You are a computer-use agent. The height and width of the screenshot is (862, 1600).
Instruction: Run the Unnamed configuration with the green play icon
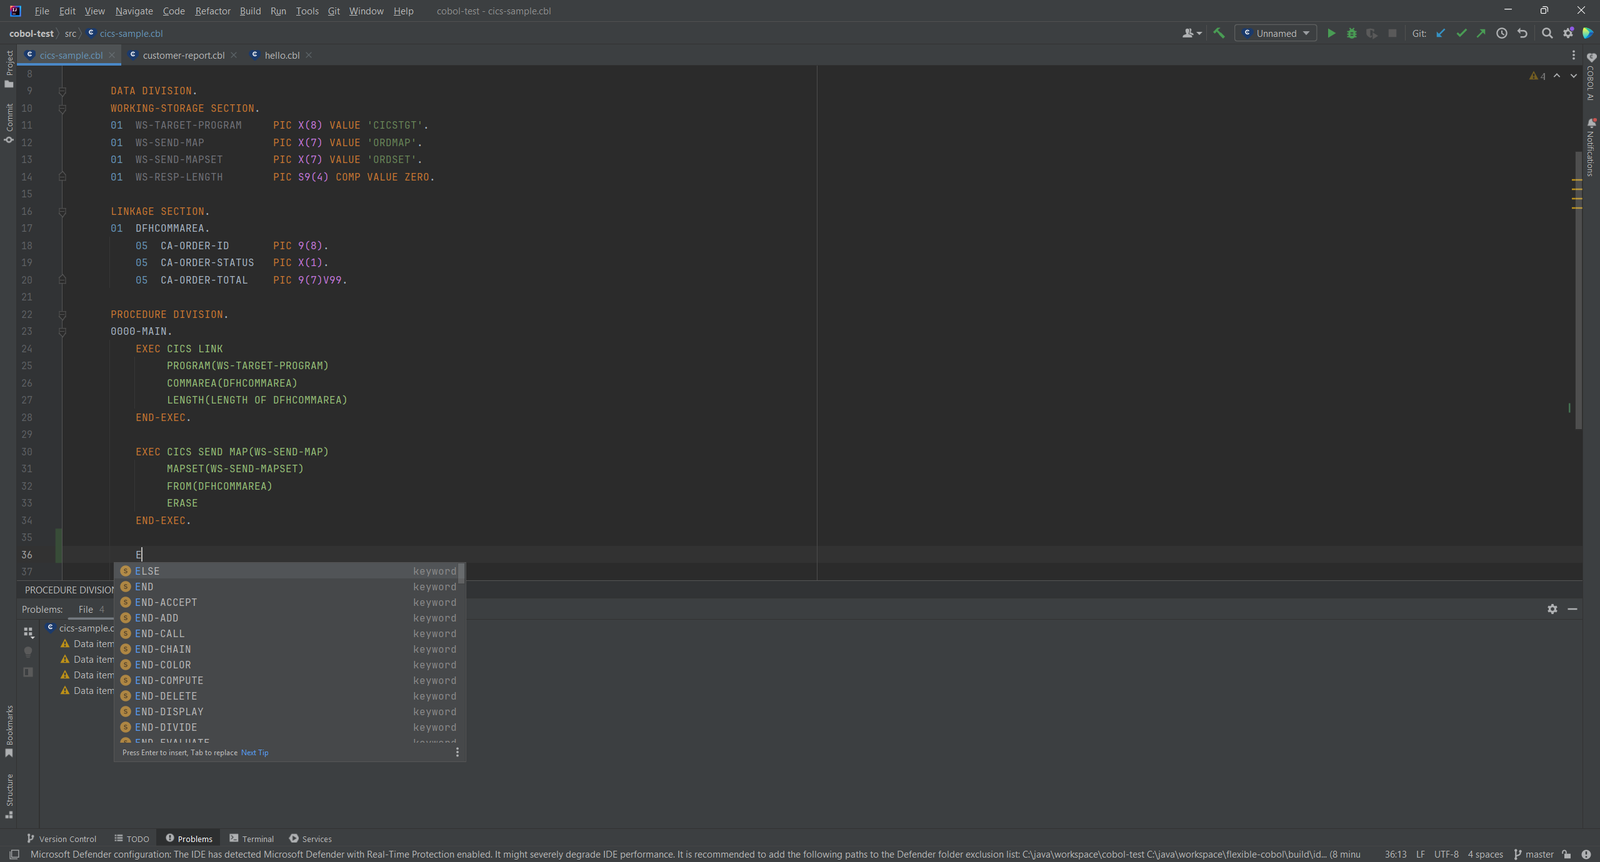point(1331,33)
